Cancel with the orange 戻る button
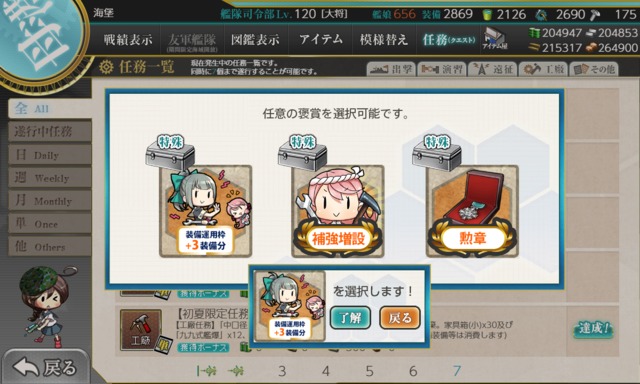640x384 pixels. [x=400, y=317]
